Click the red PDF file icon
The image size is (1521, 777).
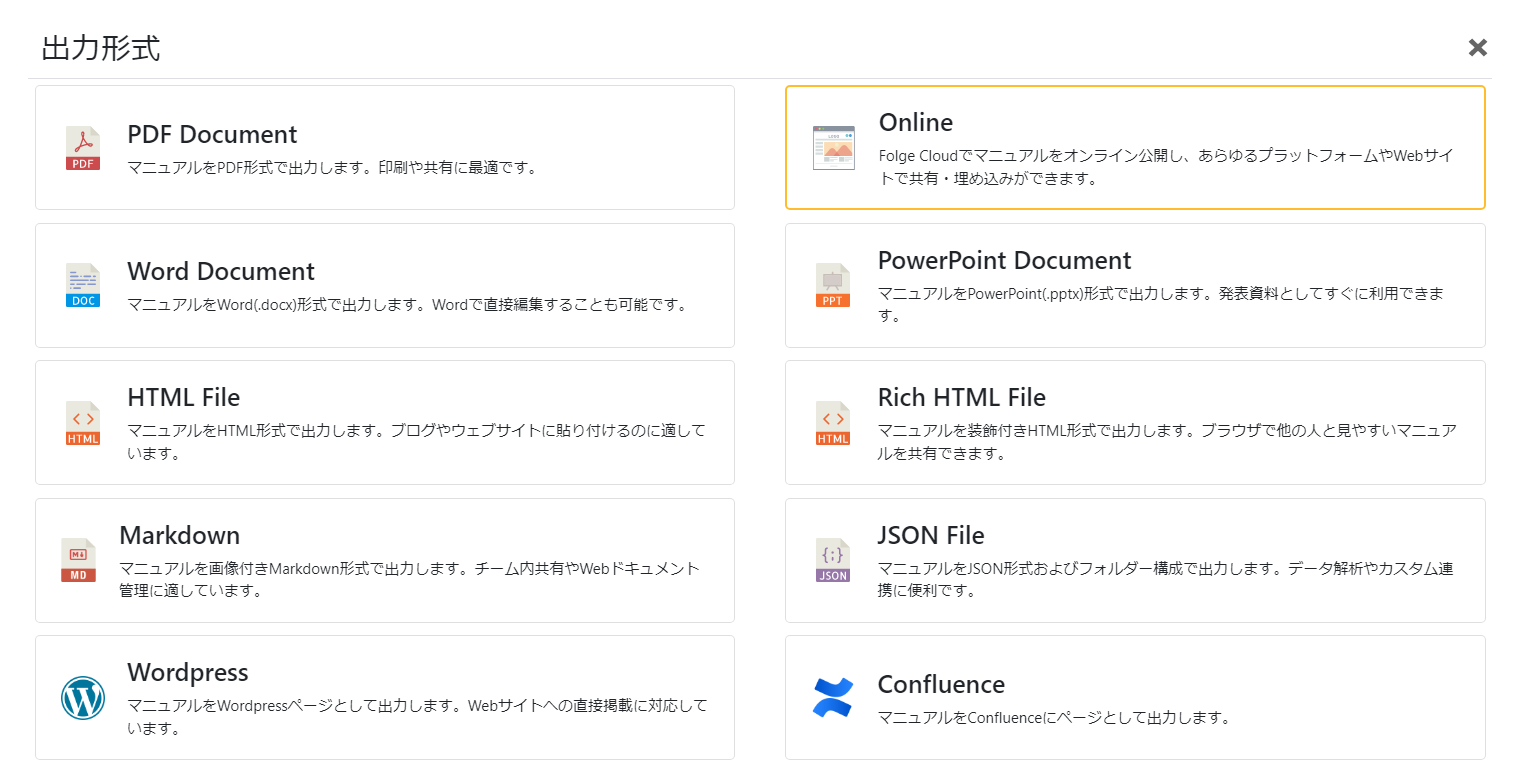coord(83,148)
